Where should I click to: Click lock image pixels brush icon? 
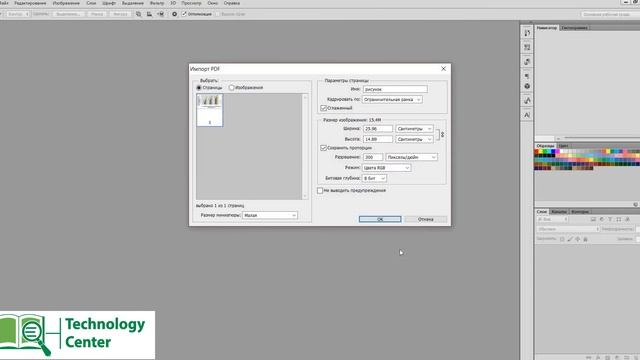(570, 239)
